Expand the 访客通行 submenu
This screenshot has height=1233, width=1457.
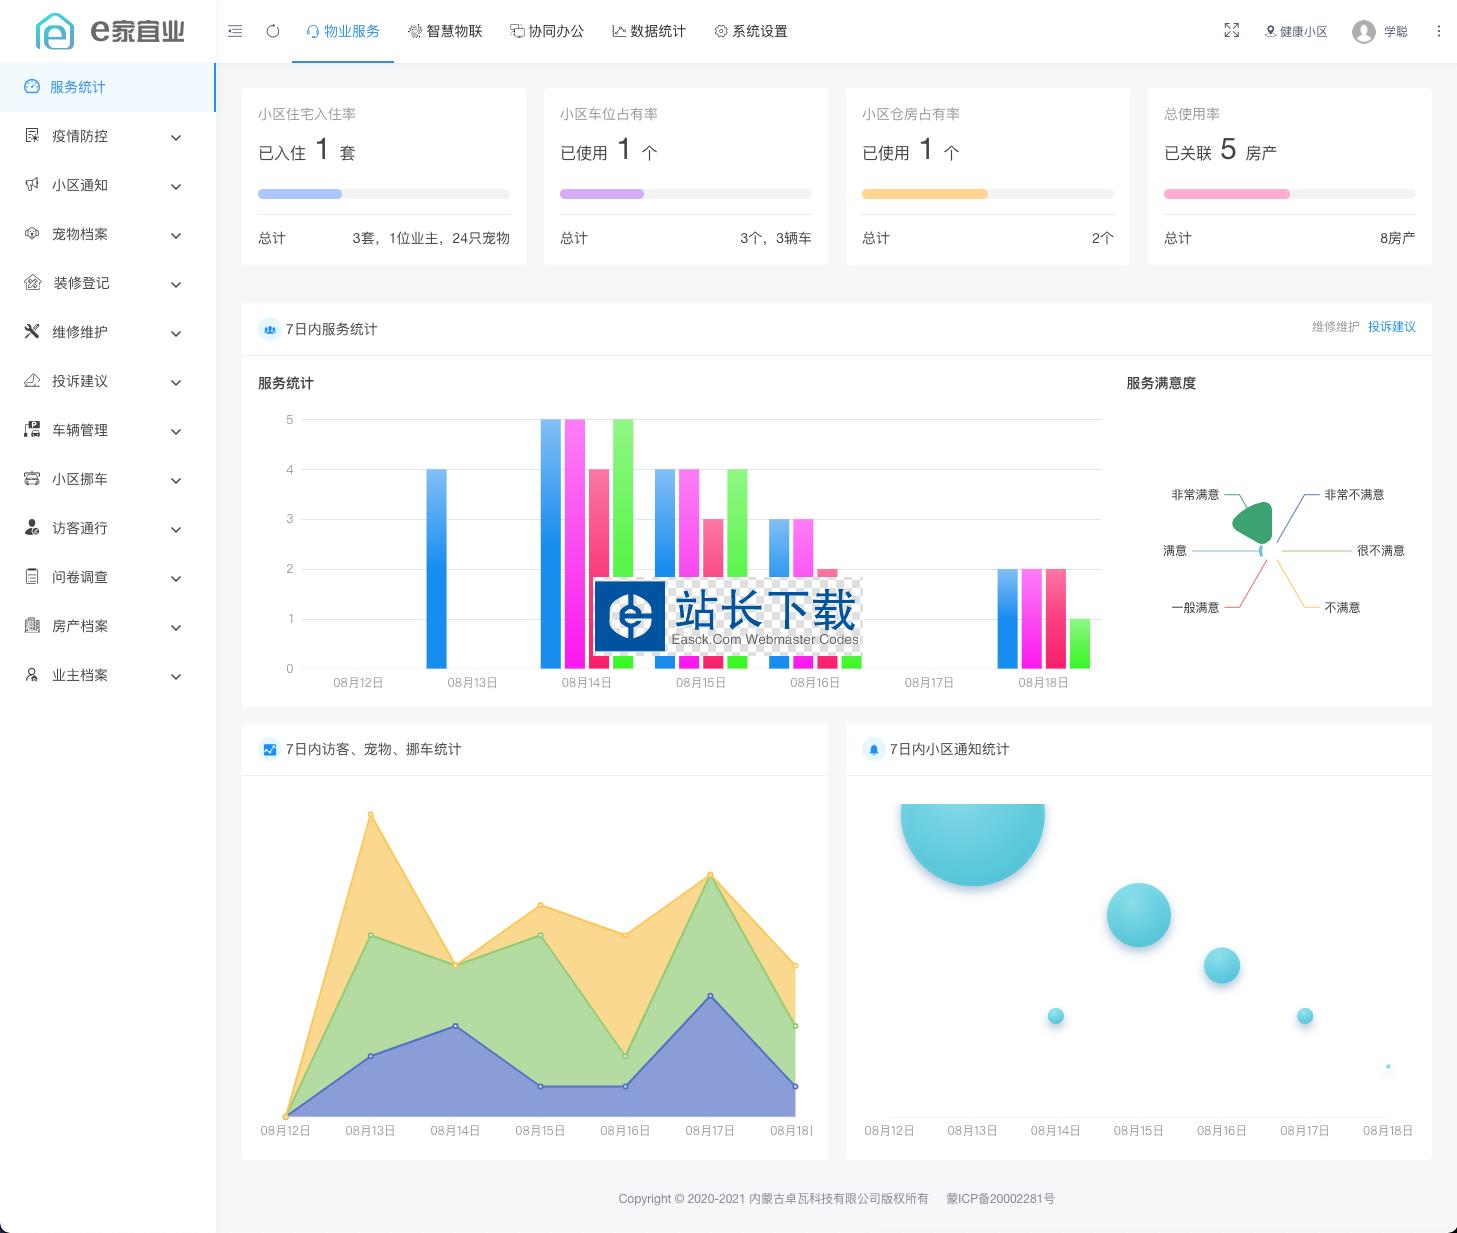click(x=108, y=528)
